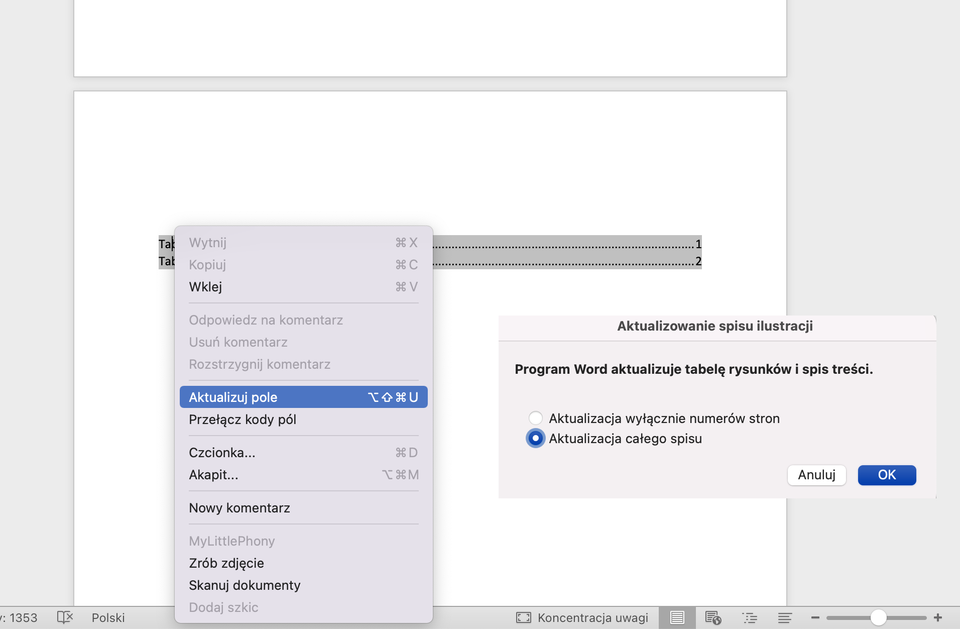Switch to print layout view
This screenshot has height=629, width=960.
click(677, 618)
